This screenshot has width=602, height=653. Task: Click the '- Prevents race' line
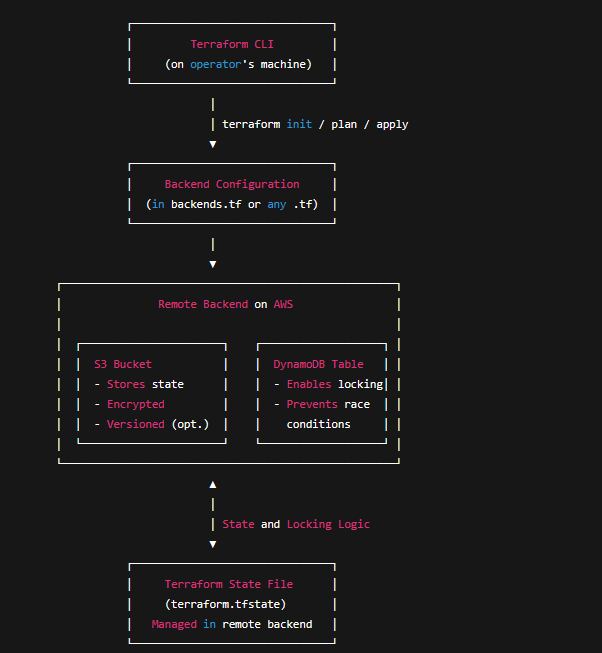[322, 404]
